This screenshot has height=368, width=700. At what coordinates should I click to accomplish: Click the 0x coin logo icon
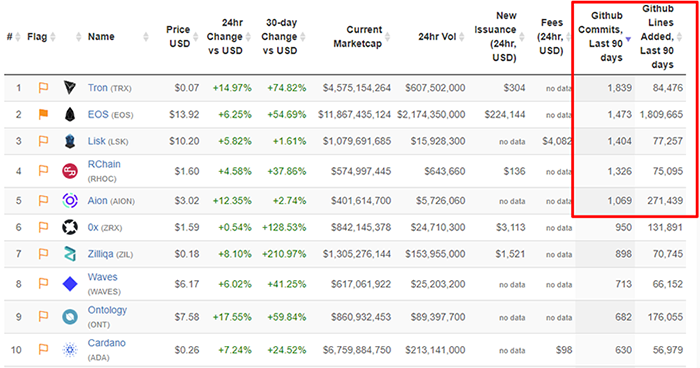[70, 227]
